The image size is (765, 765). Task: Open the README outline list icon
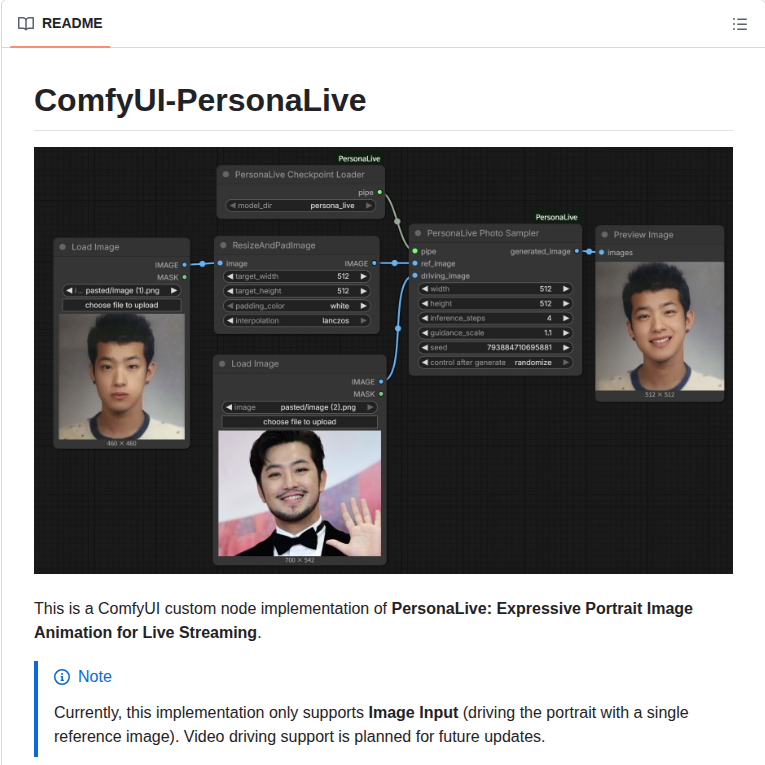click(x=740, y=24)
